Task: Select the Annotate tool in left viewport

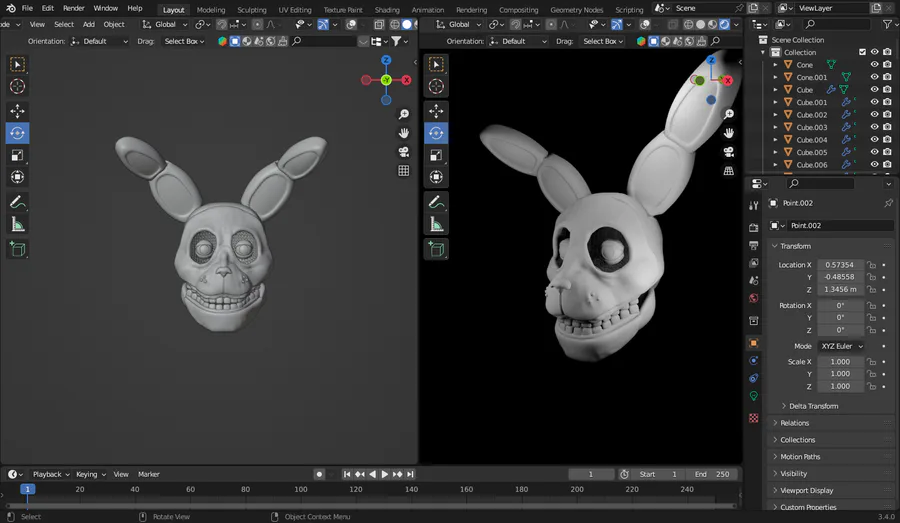Action: click(x=17, y=202)
